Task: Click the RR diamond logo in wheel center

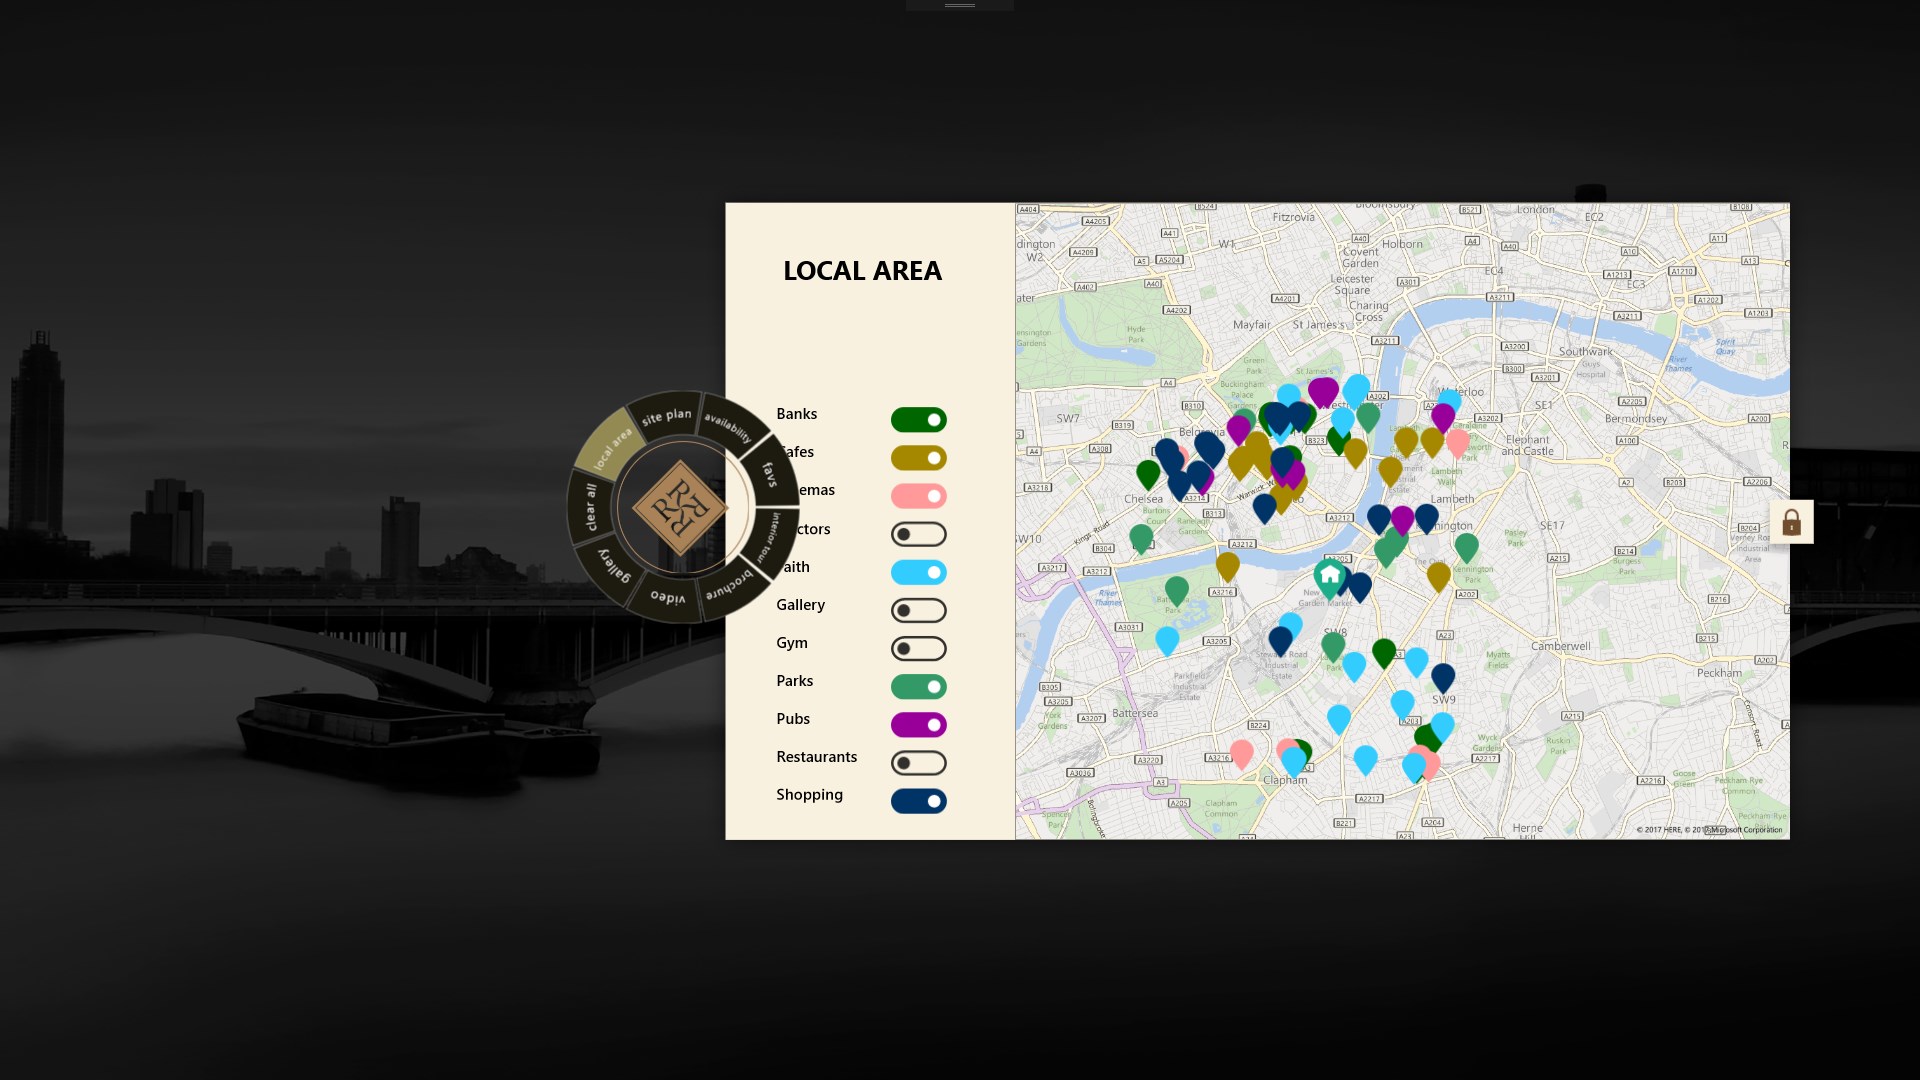Action: pyautogui.click(x=680, y=507)
